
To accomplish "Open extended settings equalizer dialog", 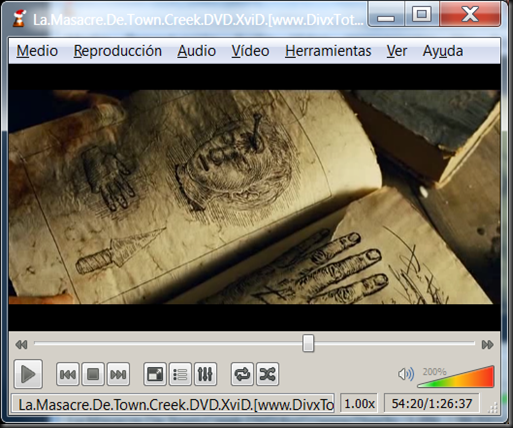I will (205, 374).
